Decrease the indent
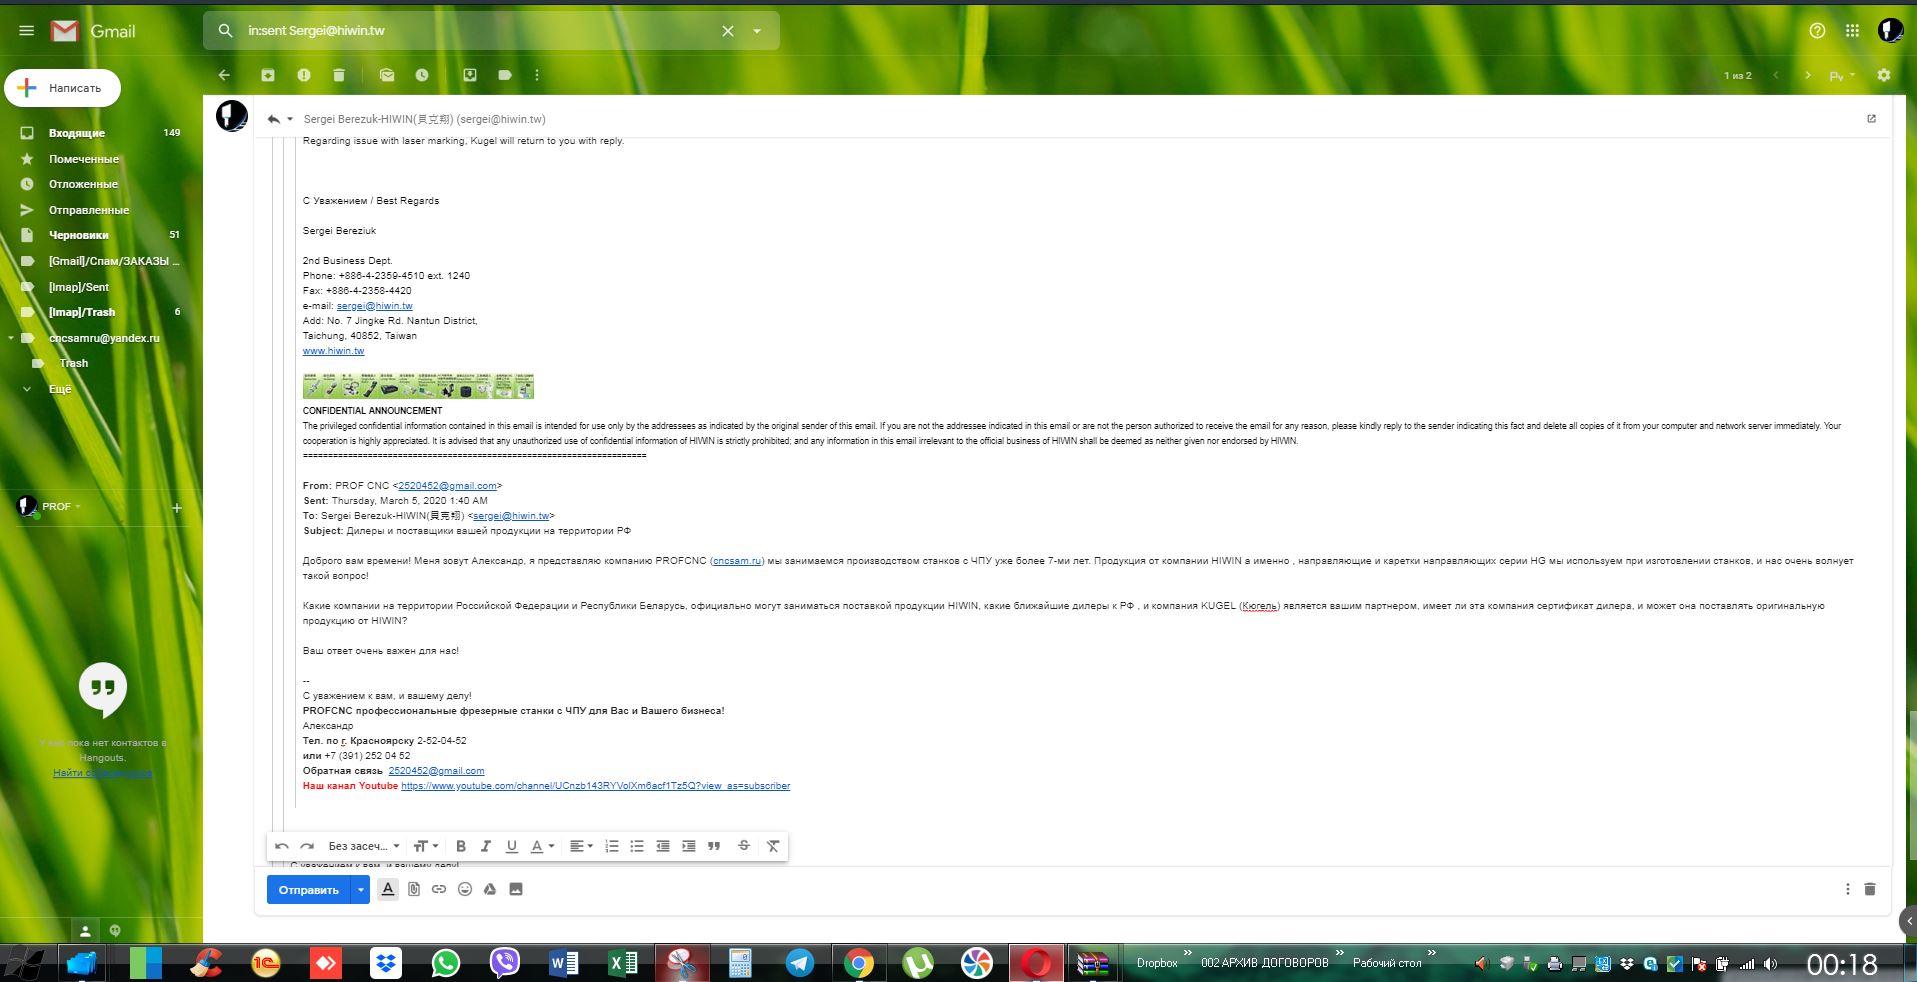The height and width of the screenshot is (982, 1917). (663, 846)
